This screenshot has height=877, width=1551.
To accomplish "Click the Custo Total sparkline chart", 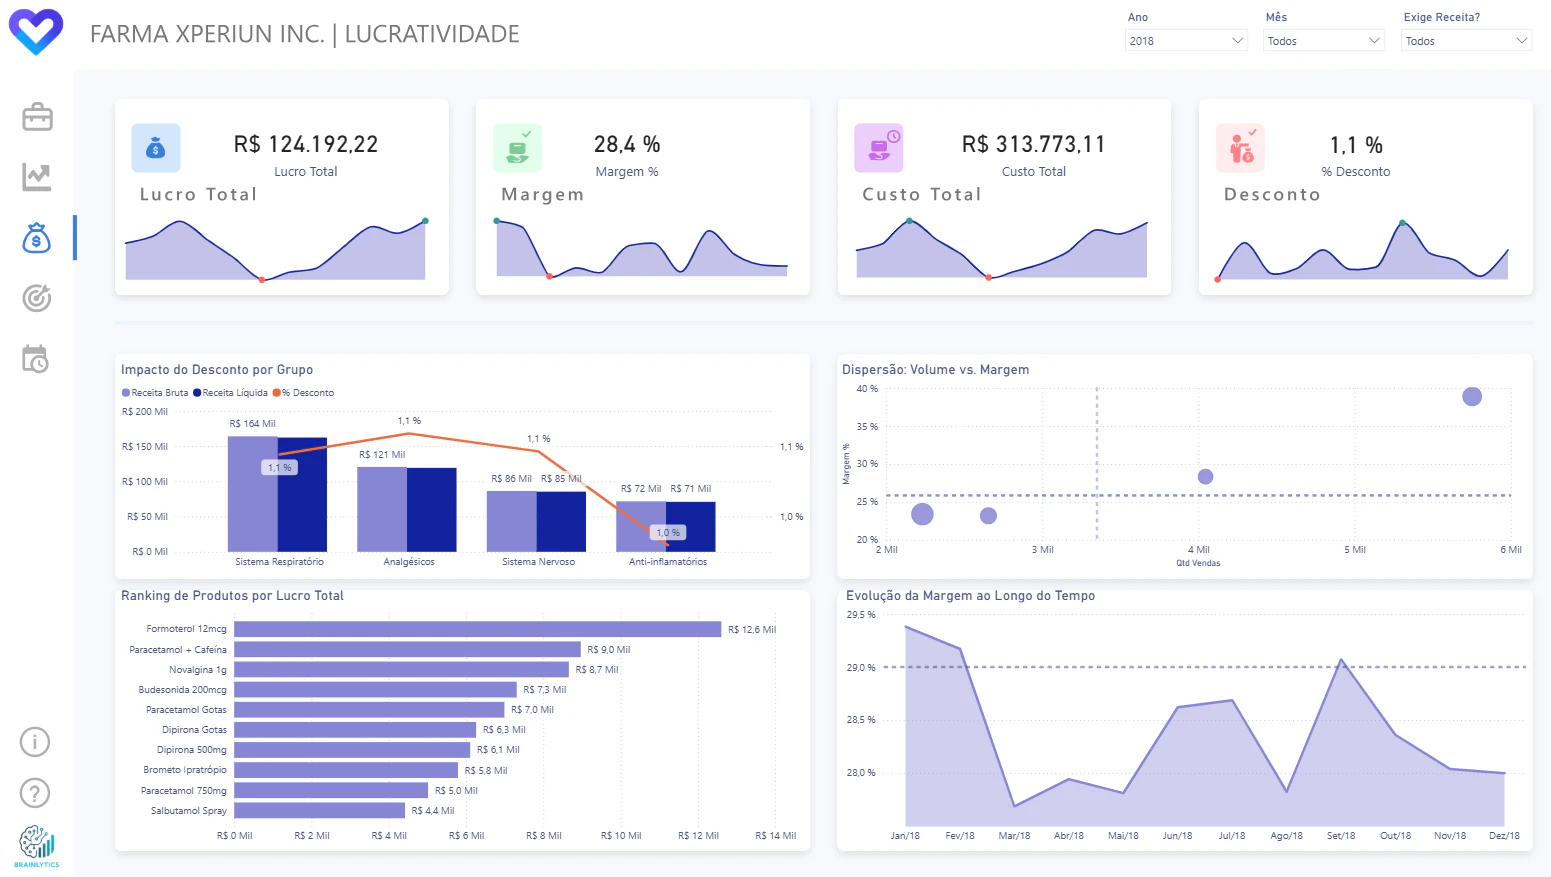I will click(x=1002, y=248).
